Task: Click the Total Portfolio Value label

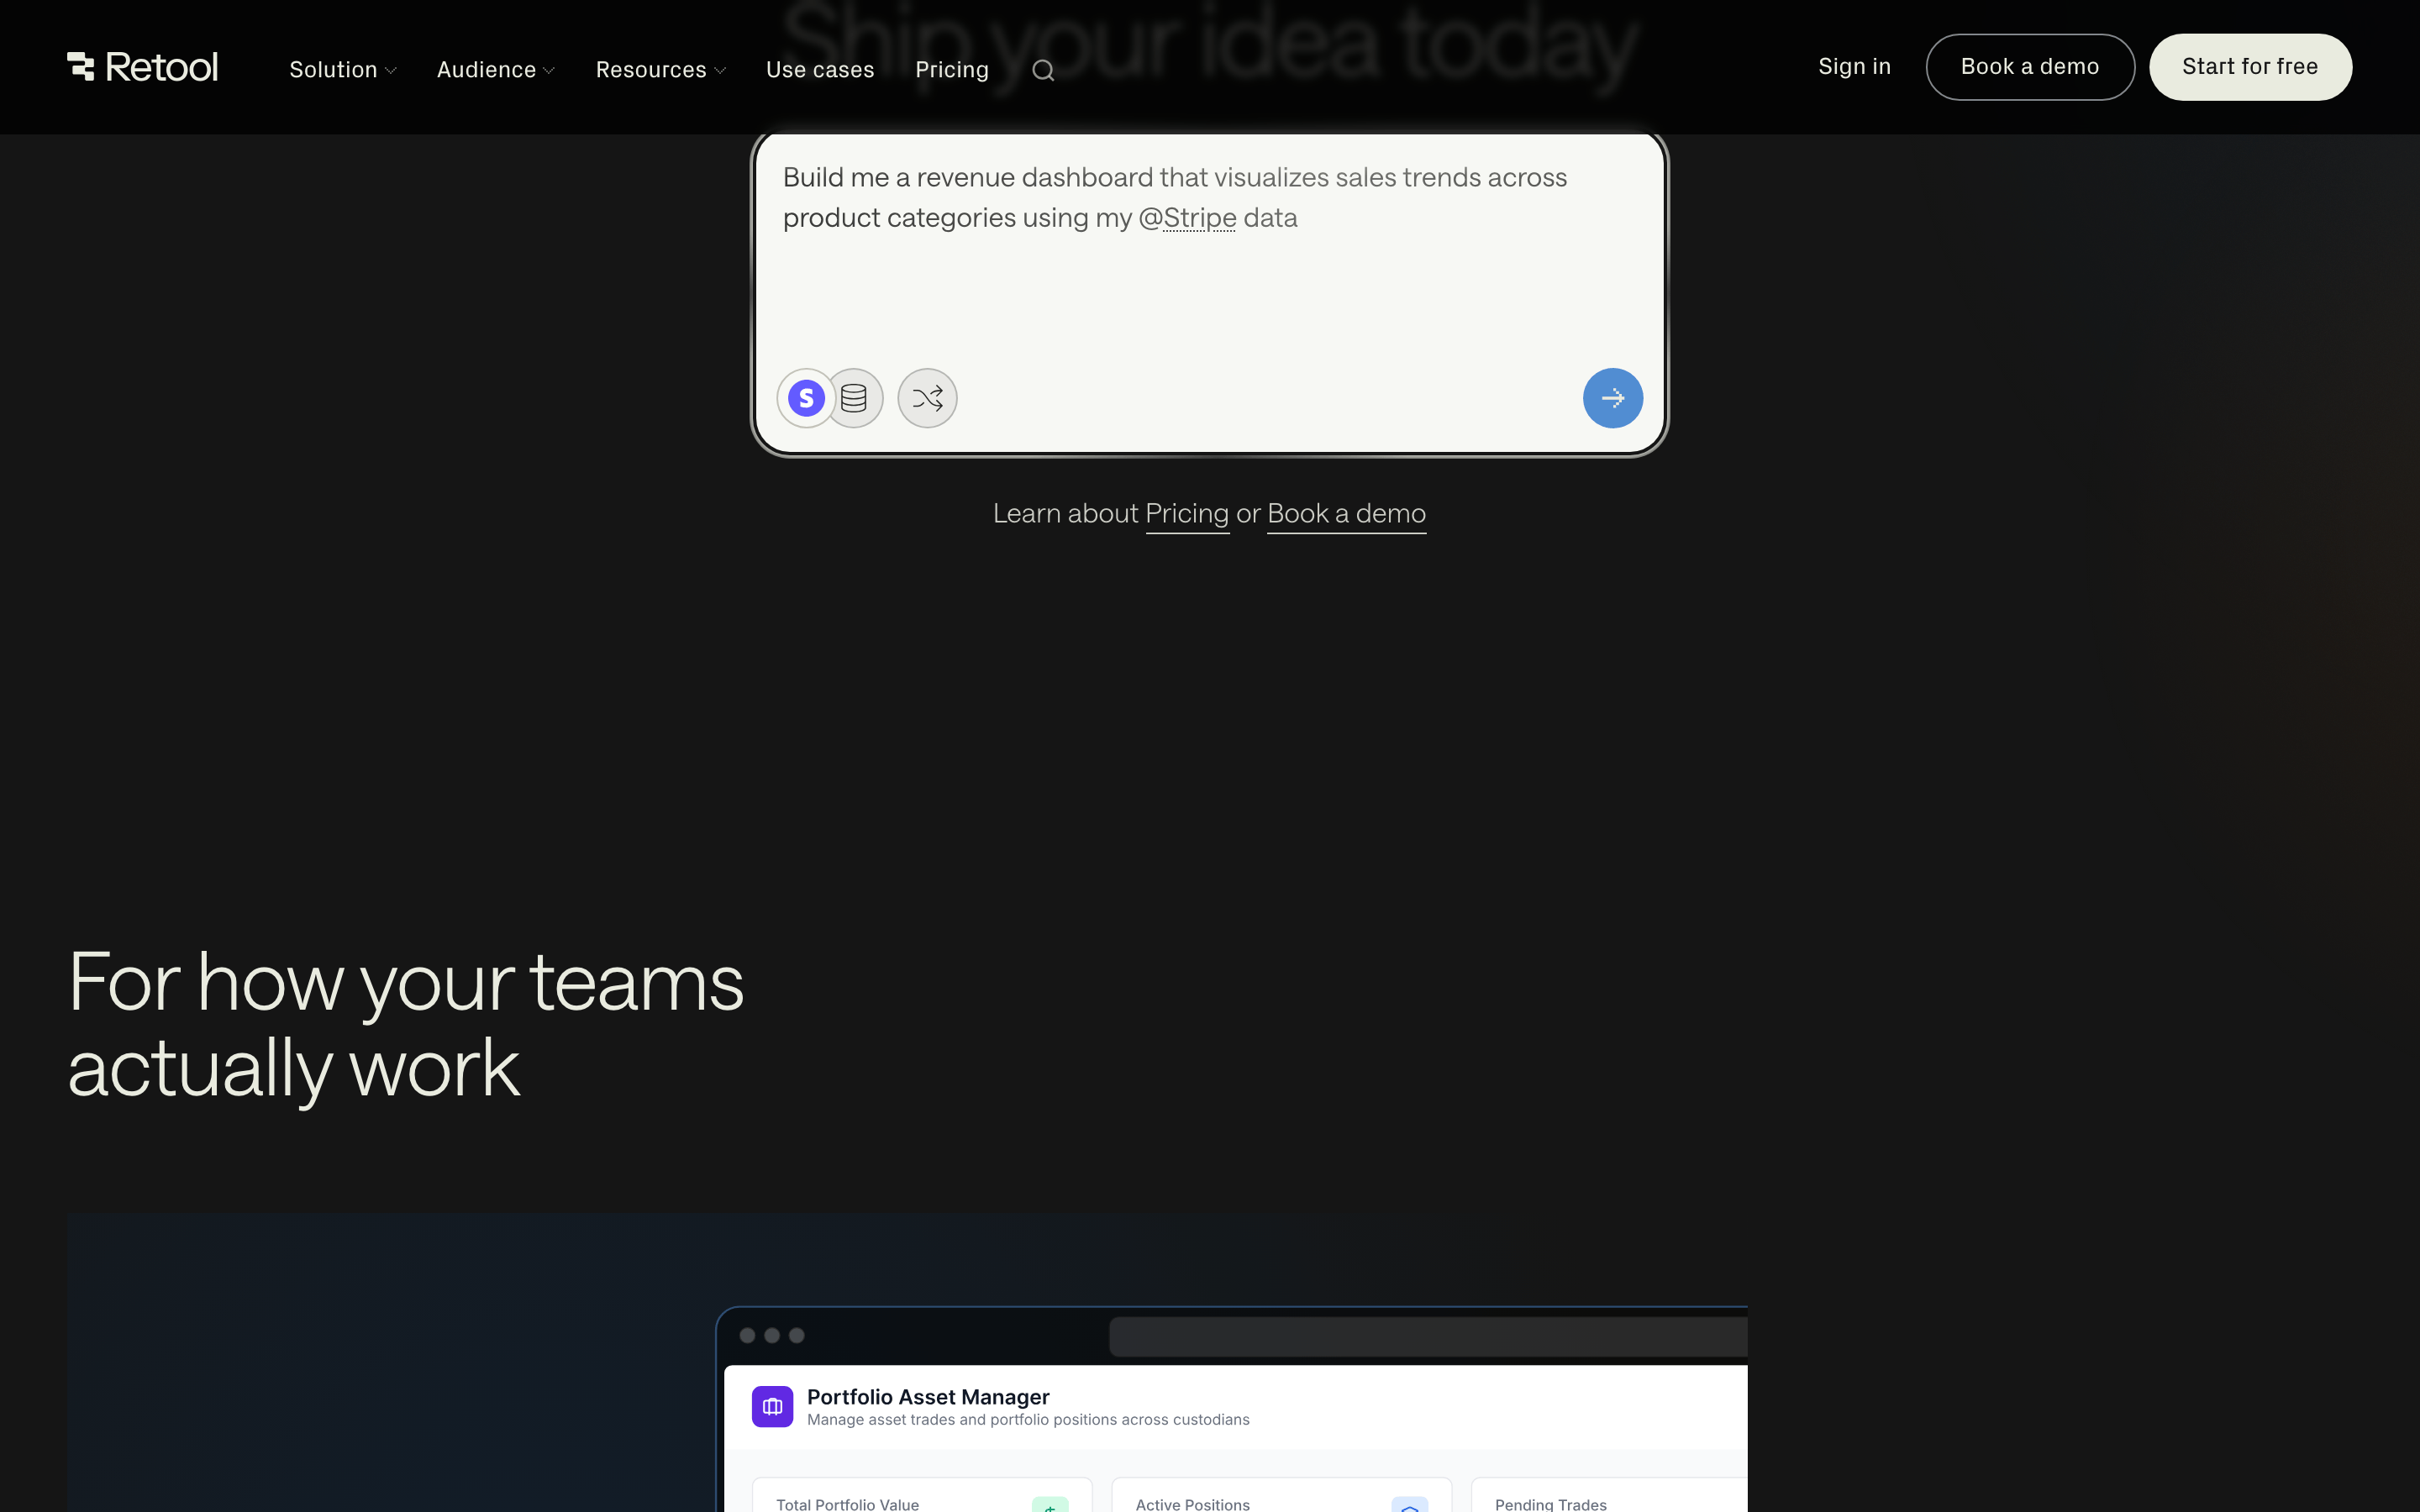Action: coord(847,1504)
